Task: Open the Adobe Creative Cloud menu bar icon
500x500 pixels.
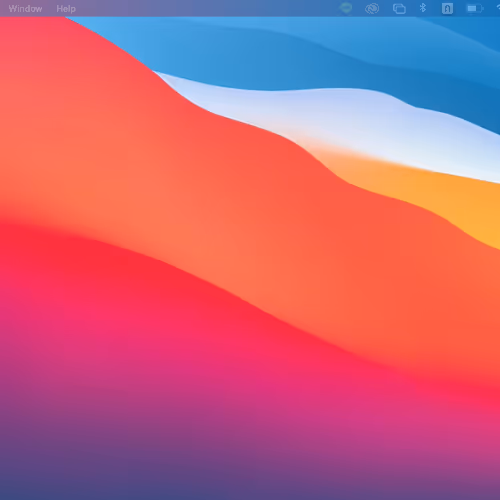Action: pyautogui.click(x=372, y=8)
